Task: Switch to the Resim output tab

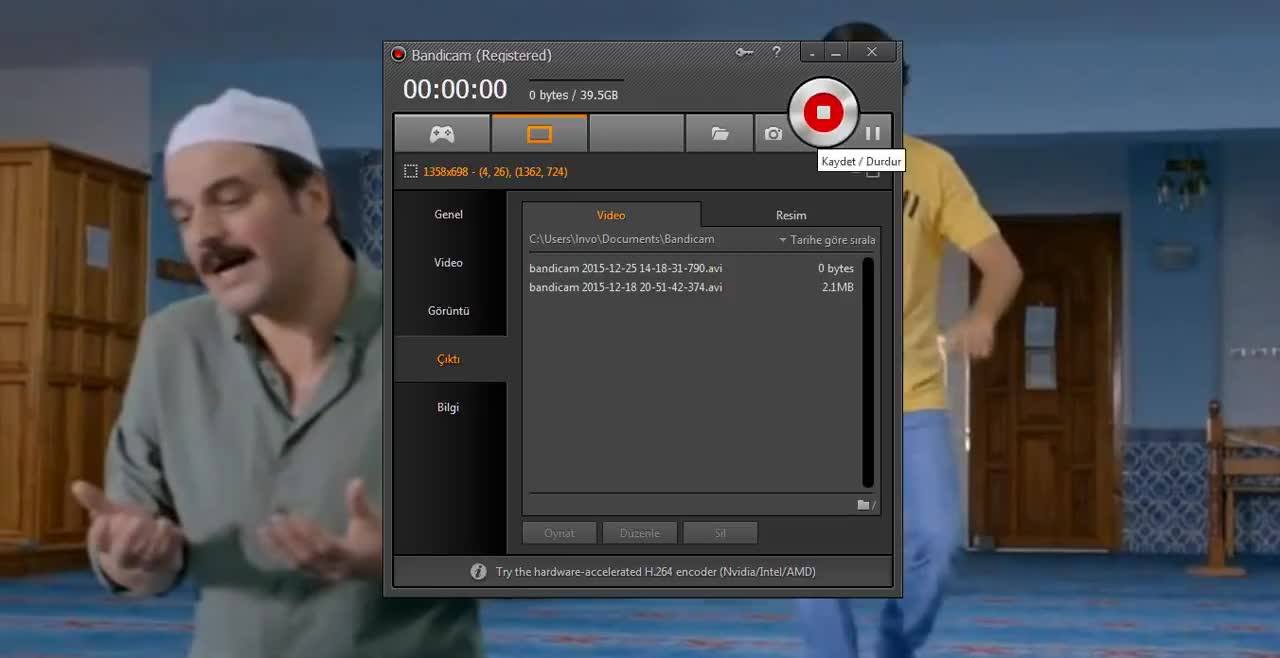Action: (x=791, y=215)
